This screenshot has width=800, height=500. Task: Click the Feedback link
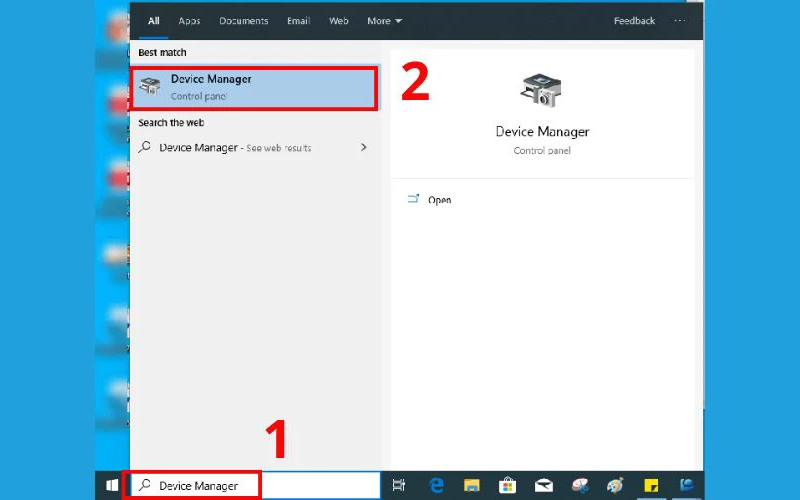[634, 21]
